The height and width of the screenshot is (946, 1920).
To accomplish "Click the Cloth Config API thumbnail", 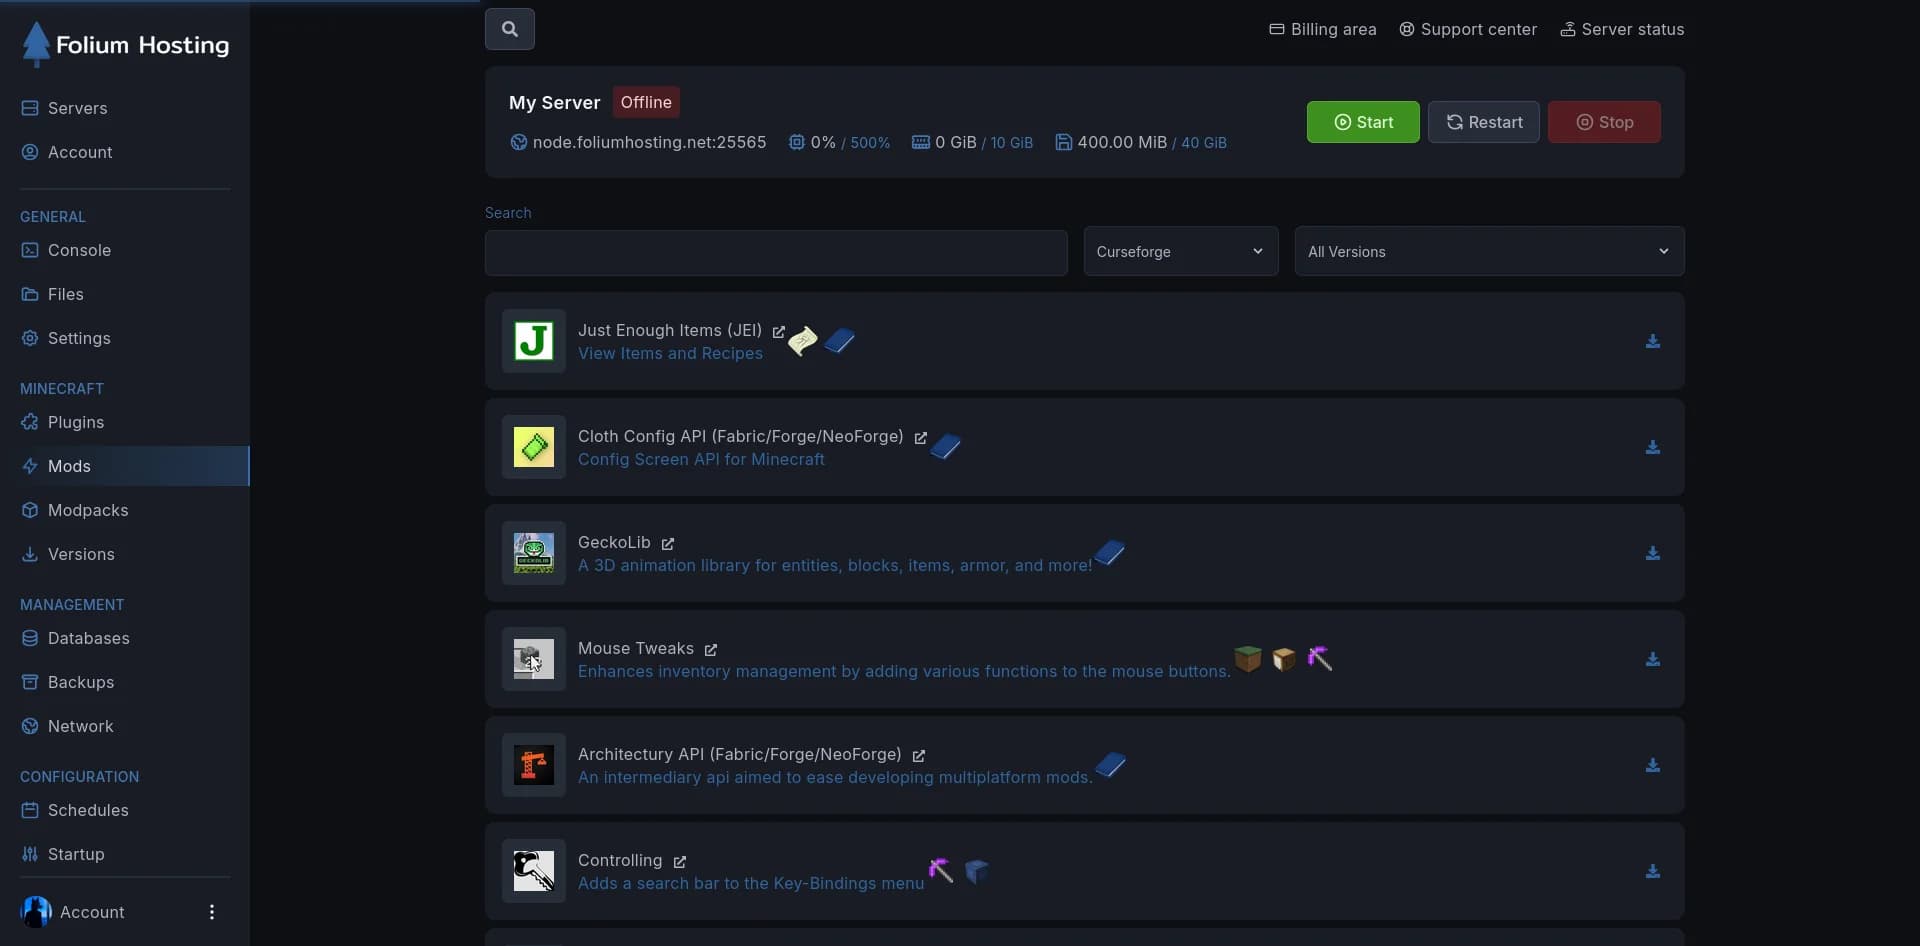I will point(534,447).
